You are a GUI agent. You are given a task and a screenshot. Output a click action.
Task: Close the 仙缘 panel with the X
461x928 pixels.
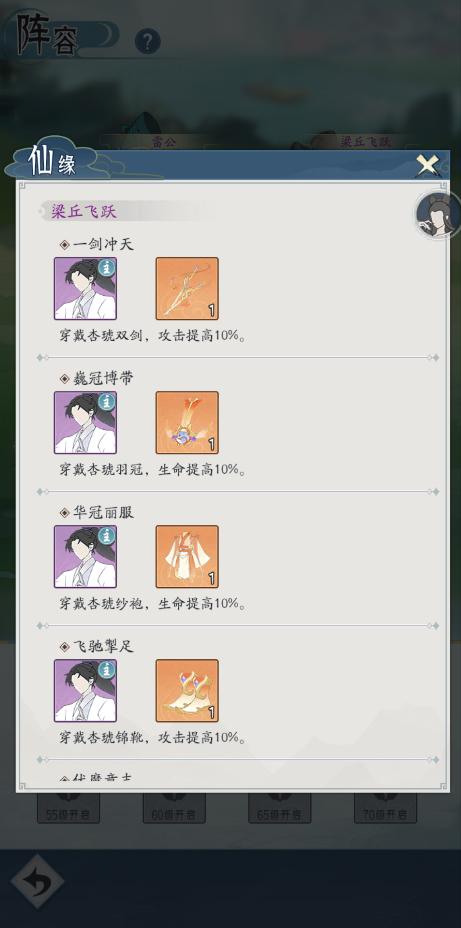(x=427, y=165)
